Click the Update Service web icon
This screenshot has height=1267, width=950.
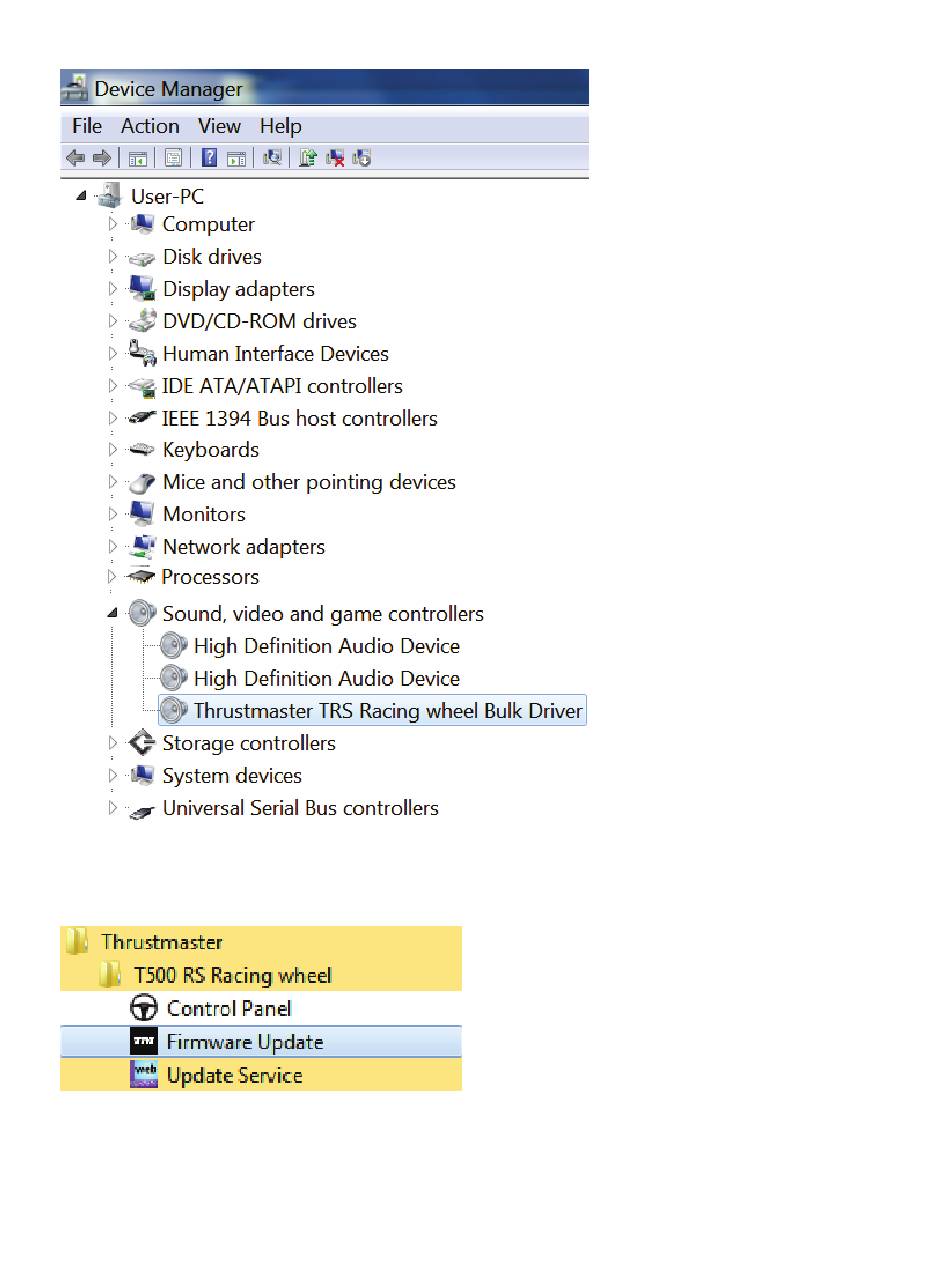point(145,1075)
